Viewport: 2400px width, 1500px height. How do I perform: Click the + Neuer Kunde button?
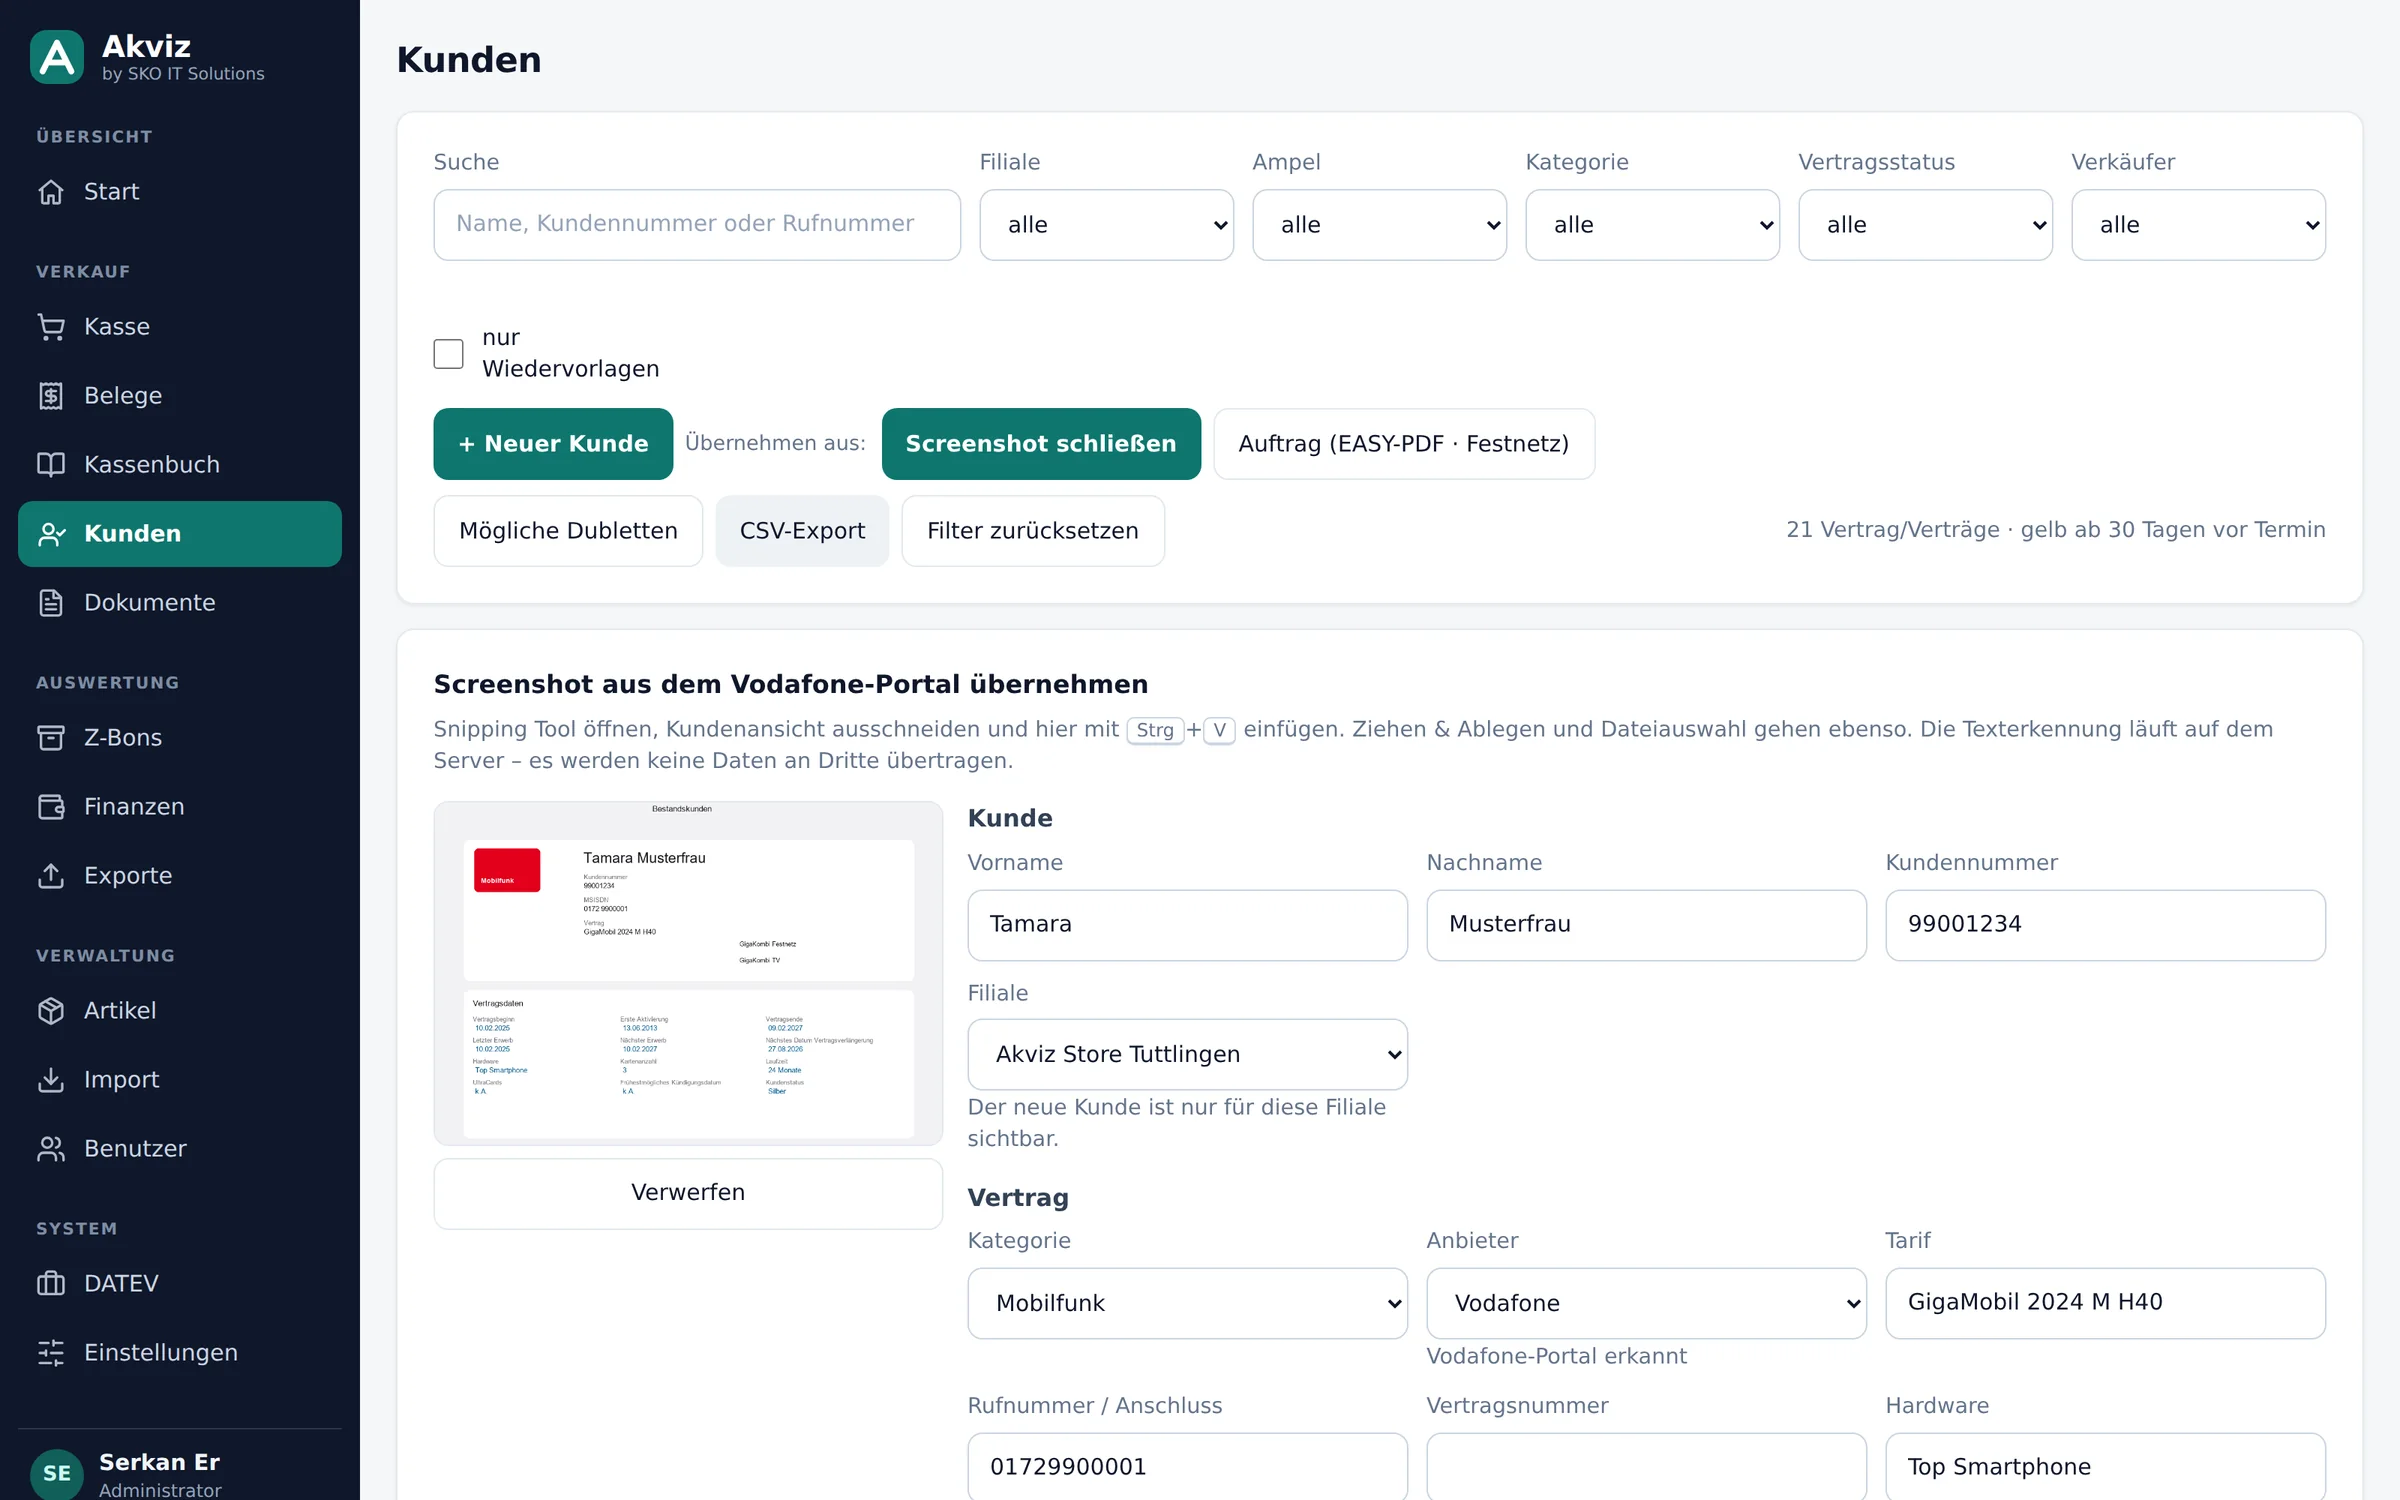click(x=553, y=444)
